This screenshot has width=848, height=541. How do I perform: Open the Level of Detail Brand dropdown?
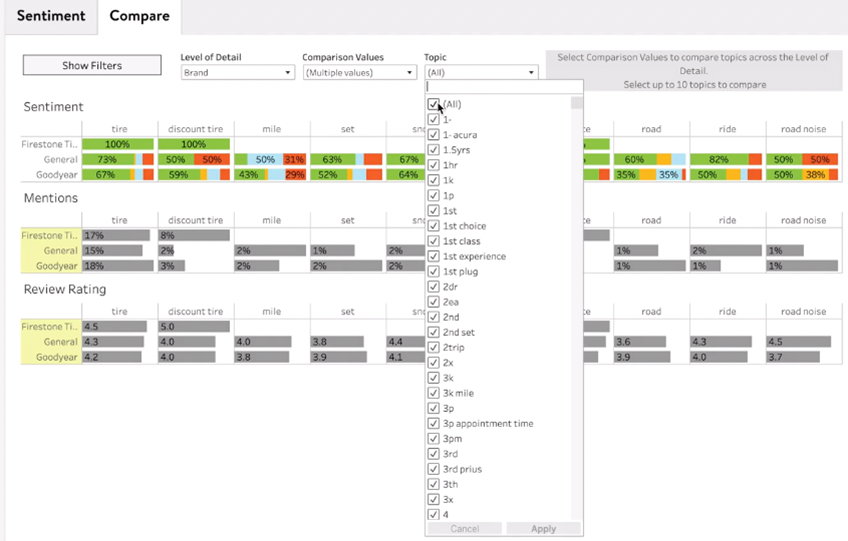coord(237,72)
